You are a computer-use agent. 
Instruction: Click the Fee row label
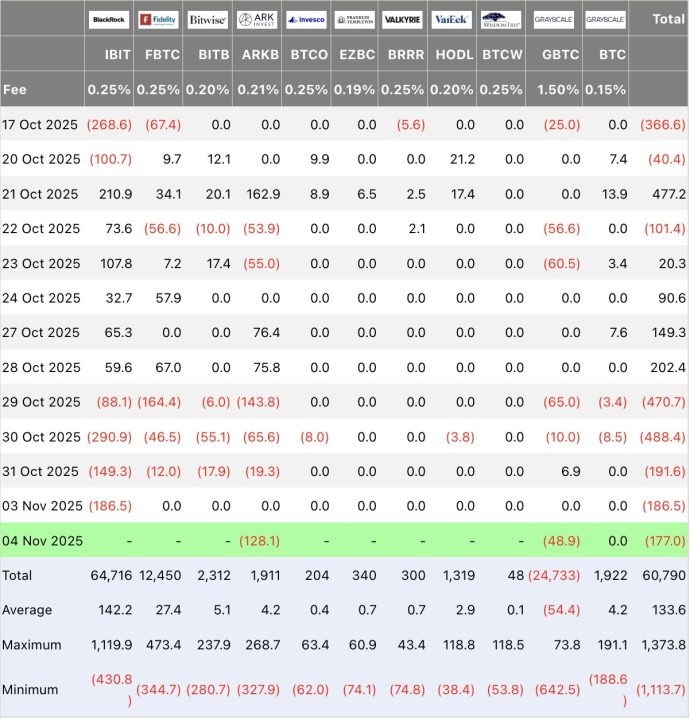pyautogui.click(x=15, y=89)
